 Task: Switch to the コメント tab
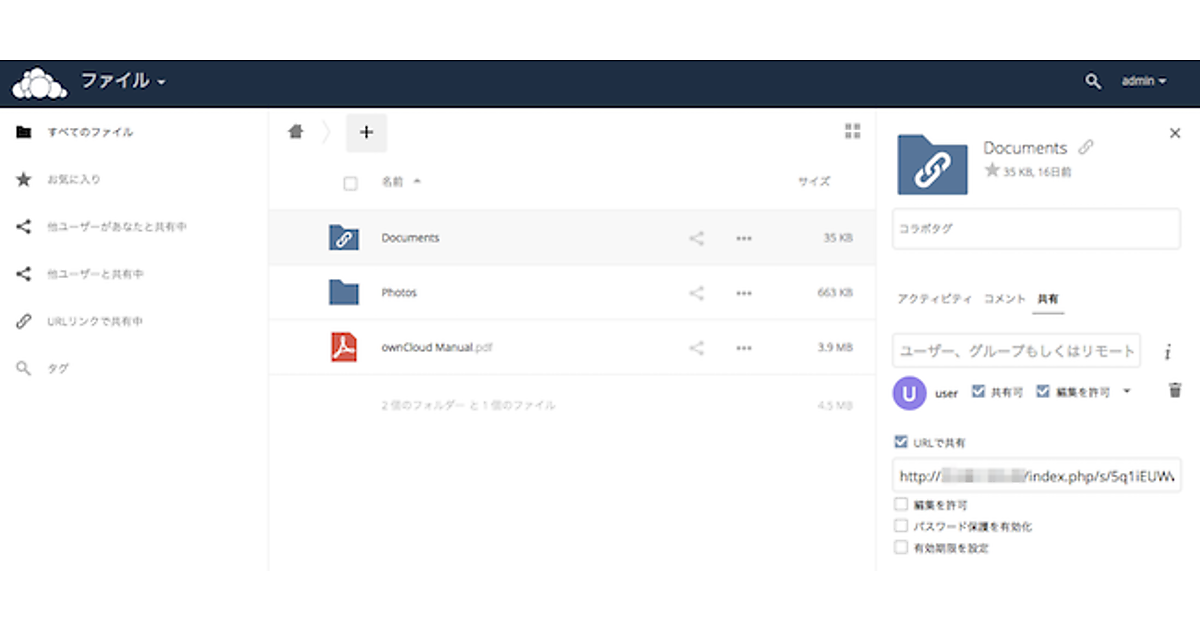pyautogui.click(x=1004, y=299)
